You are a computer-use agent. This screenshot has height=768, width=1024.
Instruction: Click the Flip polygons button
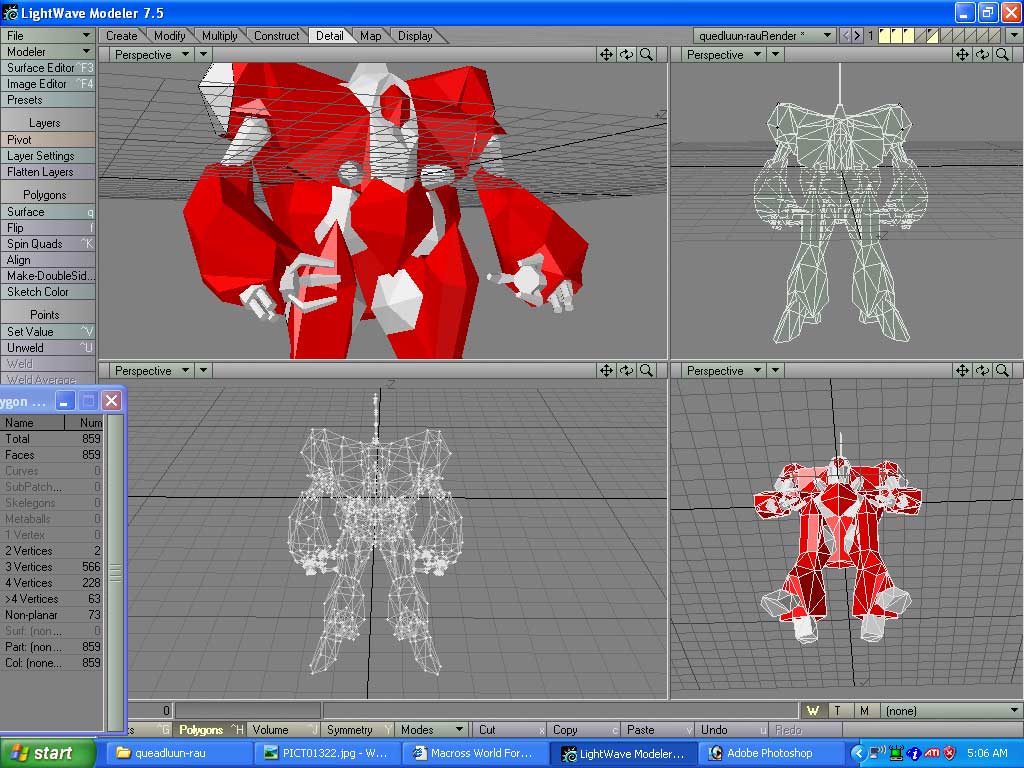48,228
